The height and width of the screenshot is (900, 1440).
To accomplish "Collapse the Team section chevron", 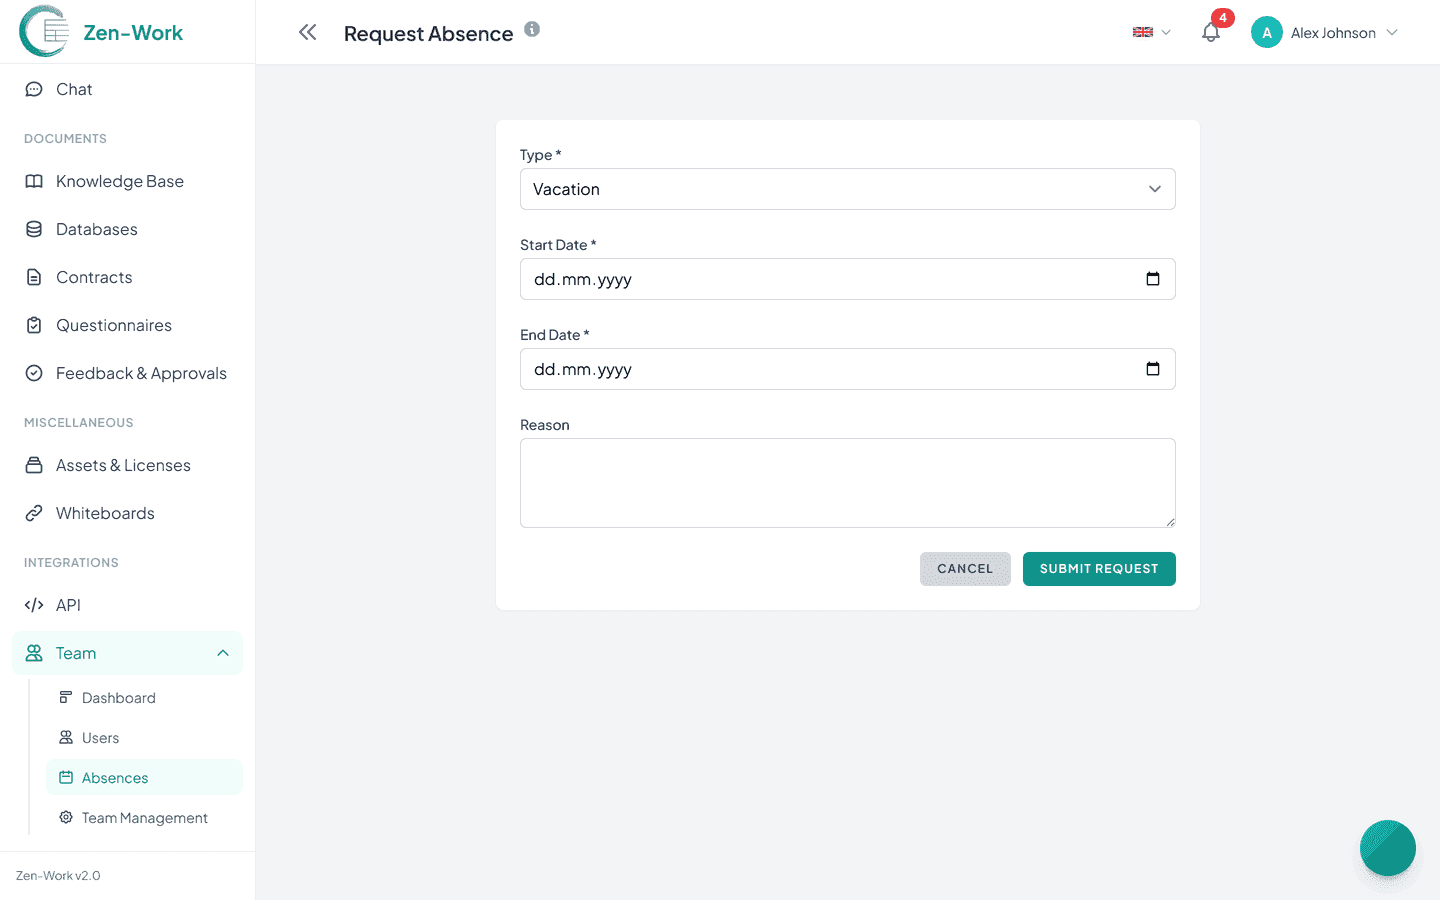I will pos(223,653).
